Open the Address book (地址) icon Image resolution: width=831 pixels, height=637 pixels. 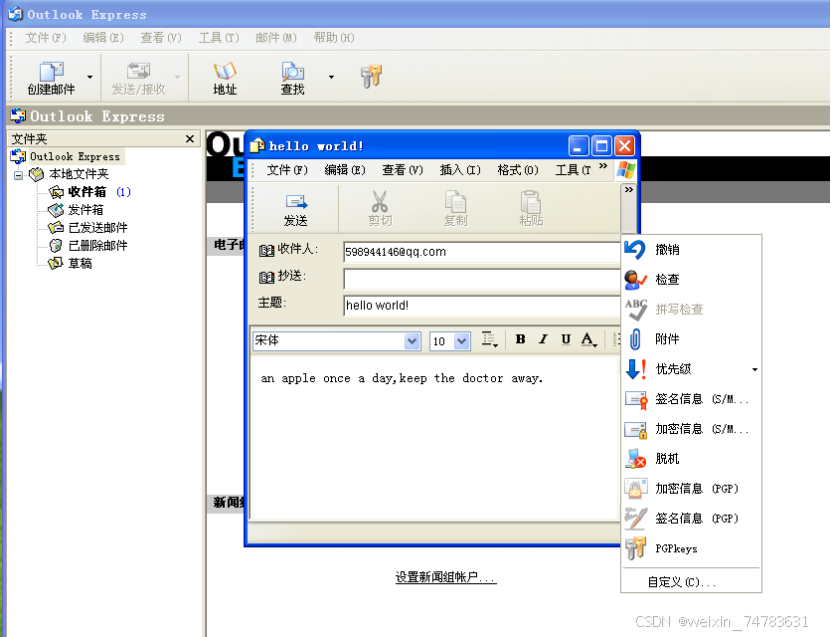[x=225, y=77]
